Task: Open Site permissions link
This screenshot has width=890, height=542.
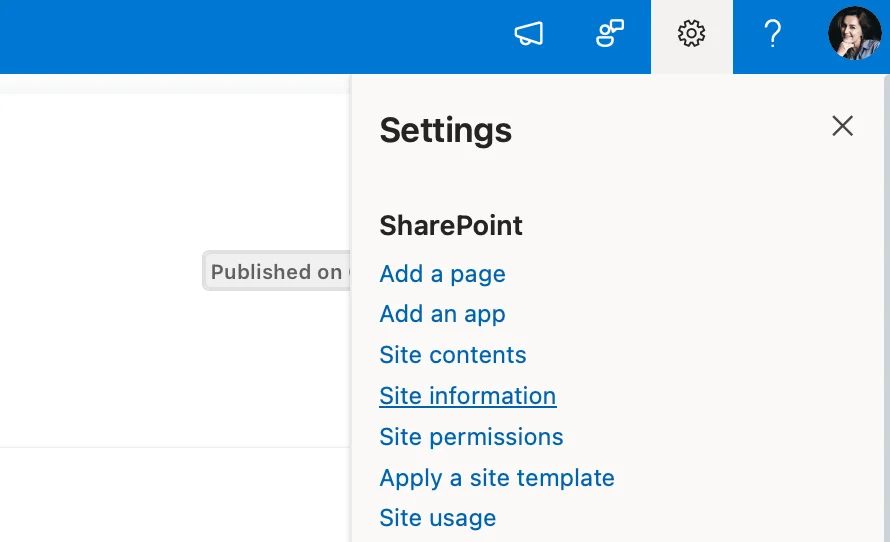Action: (471, 437)
